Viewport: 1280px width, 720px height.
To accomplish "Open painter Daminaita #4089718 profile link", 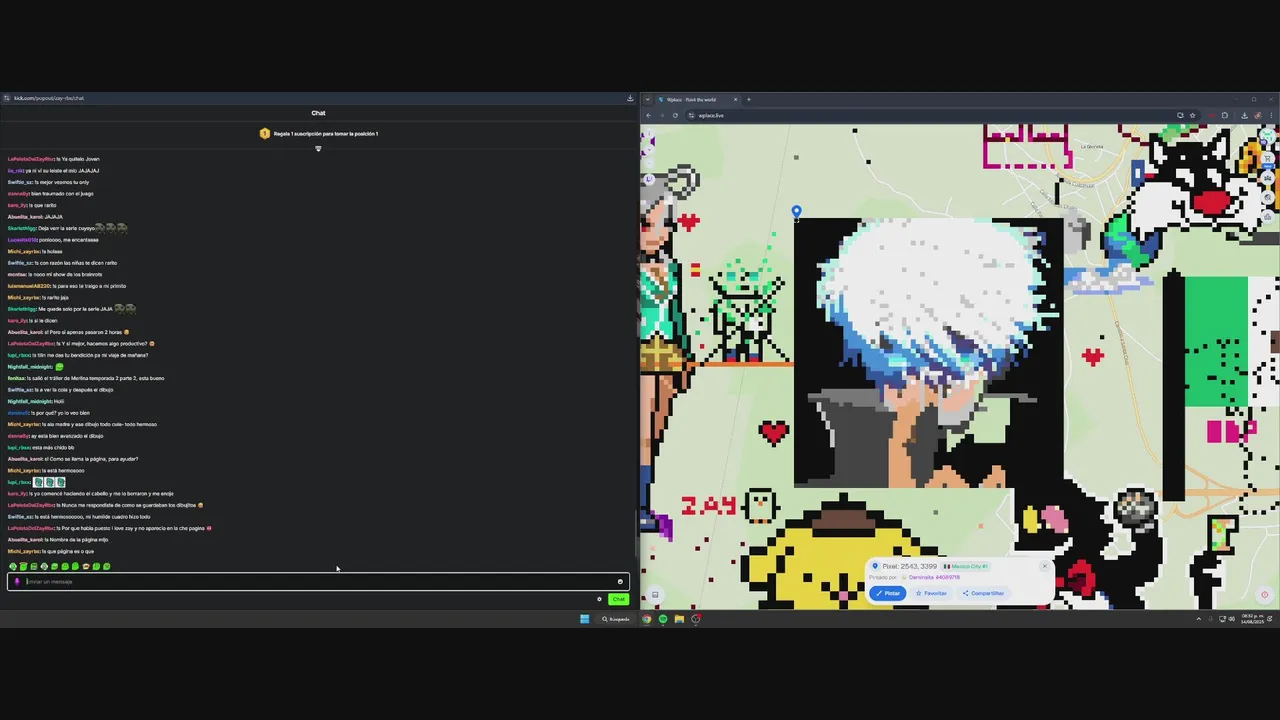I will pos(934,577).
